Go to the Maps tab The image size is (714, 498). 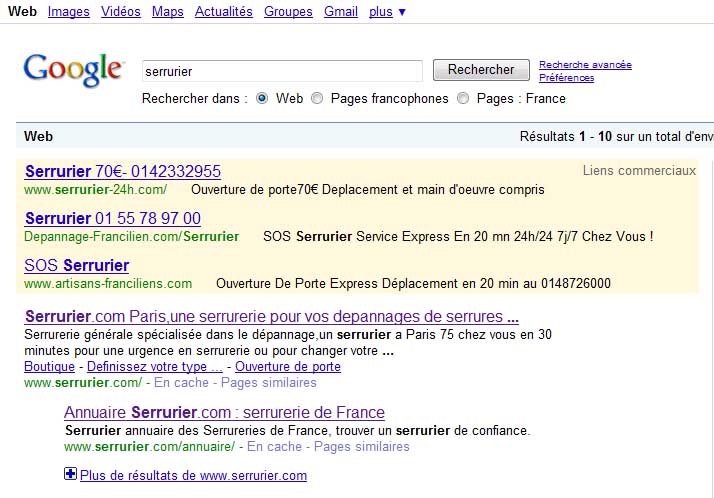pos(168,12)
